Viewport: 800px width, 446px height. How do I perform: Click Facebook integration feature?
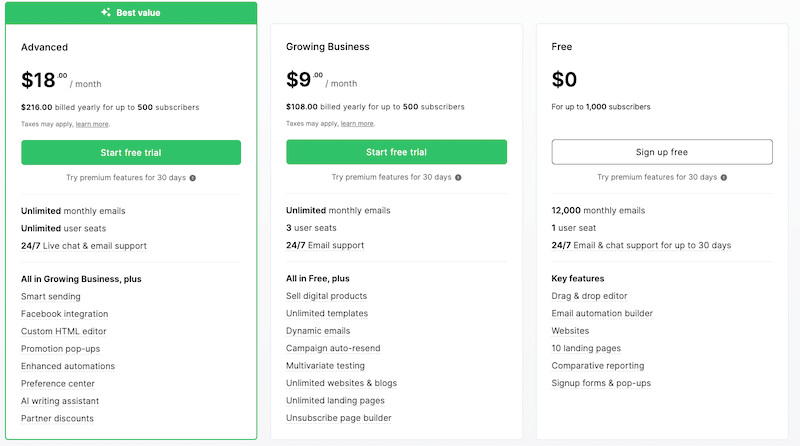pos(64,314)
